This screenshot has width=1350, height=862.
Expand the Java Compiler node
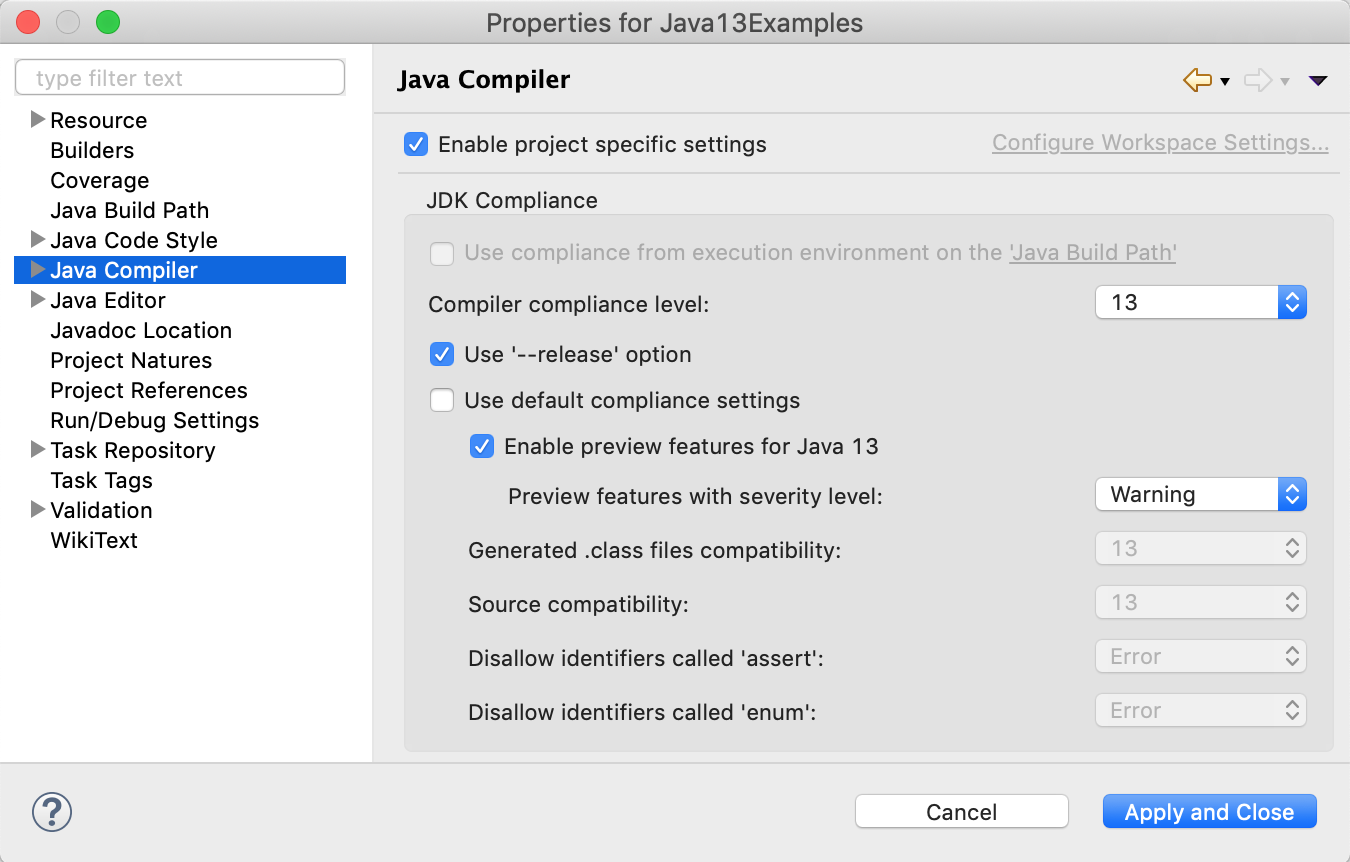(38, 270)
